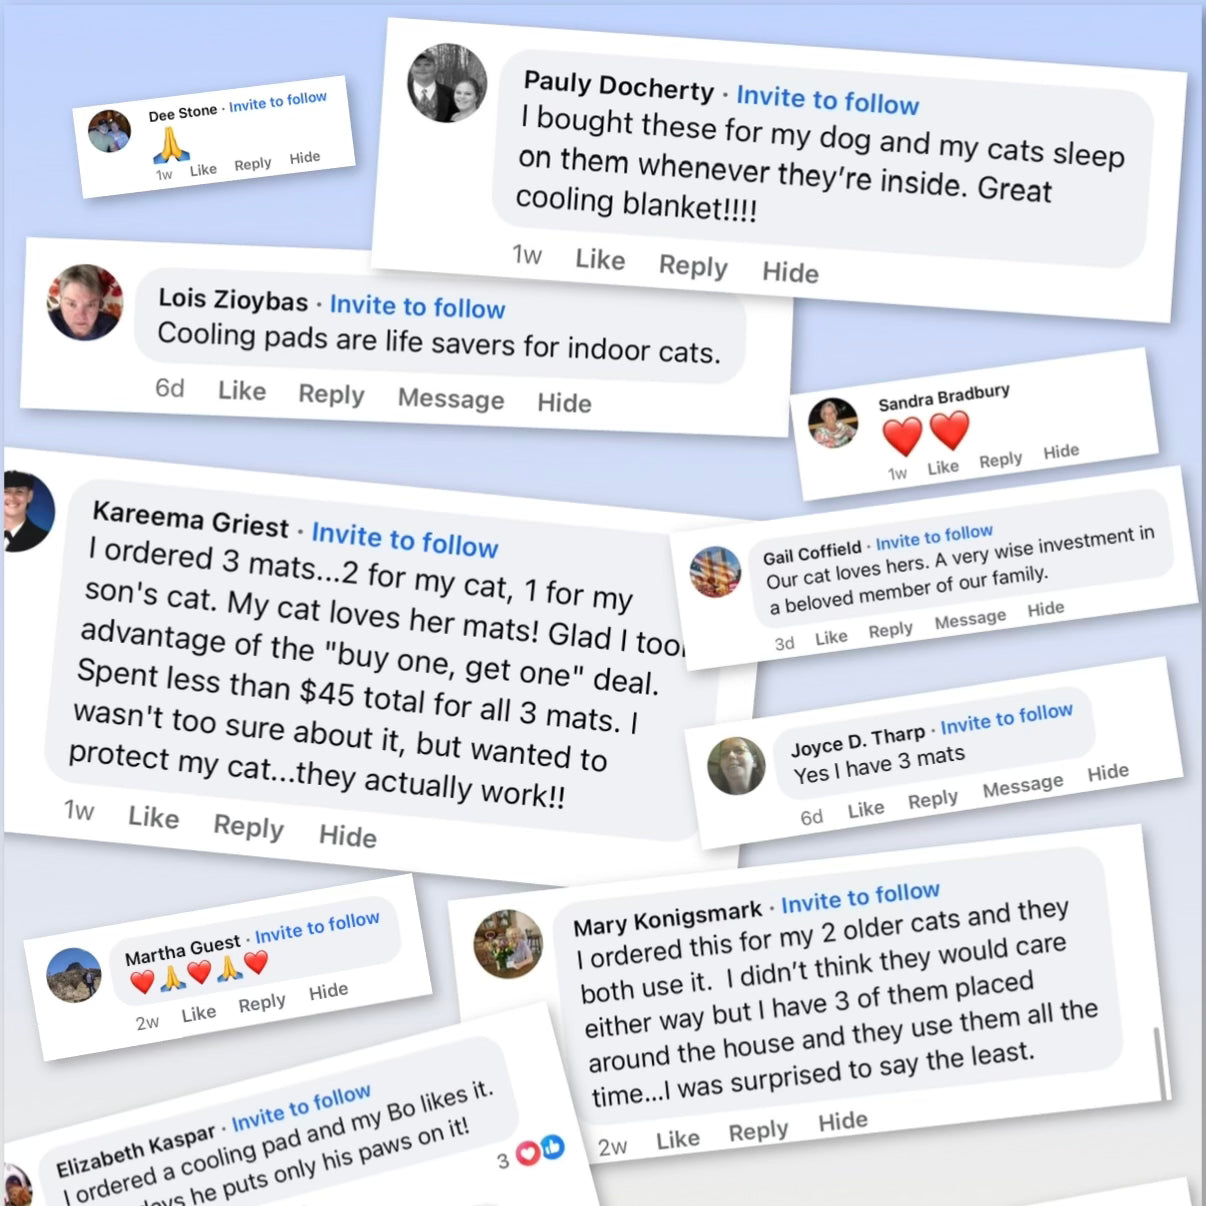1206x1206 pixels.
Task: Open reactions on Elizabeth Kaspar's comment
Action: [538, 1152]
